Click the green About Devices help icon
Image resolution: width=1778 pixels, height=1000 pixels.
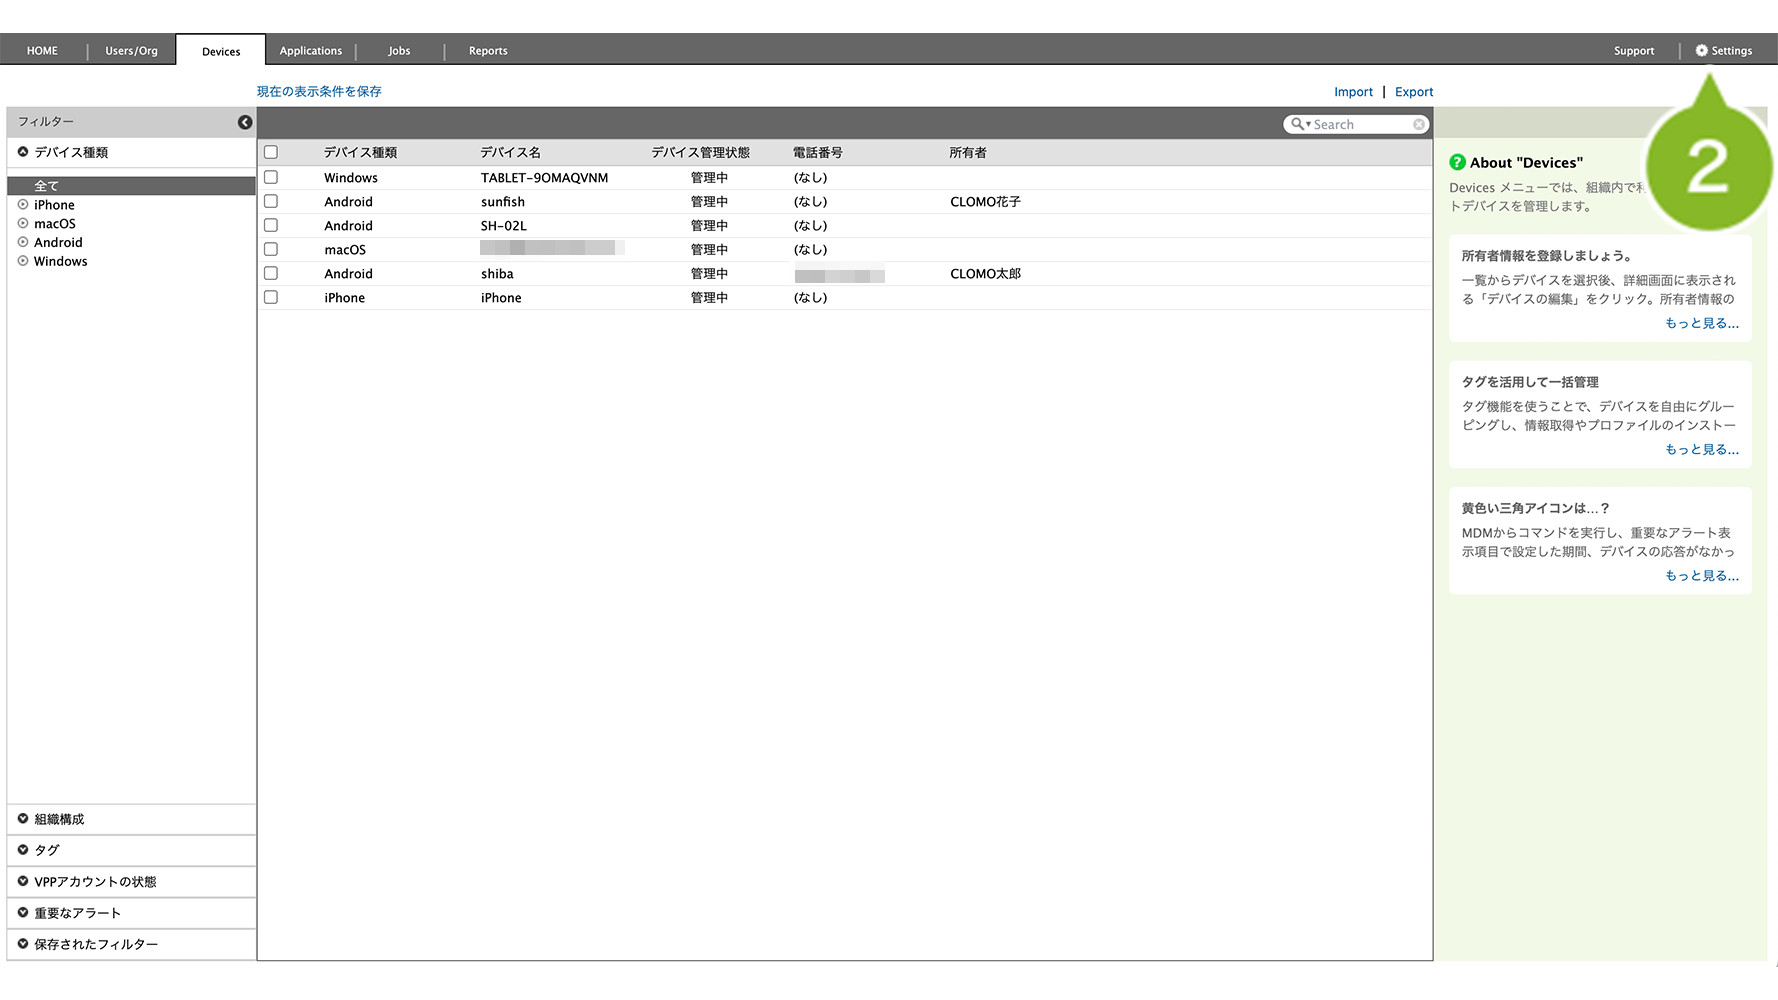coord(1457,162)
